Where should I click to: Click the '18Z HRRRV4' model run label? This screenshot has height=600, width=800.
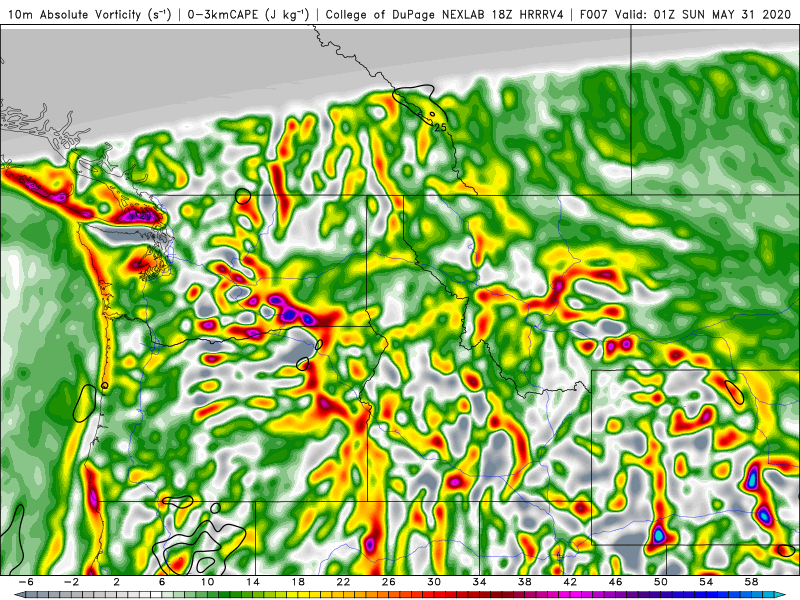point(528,14)
